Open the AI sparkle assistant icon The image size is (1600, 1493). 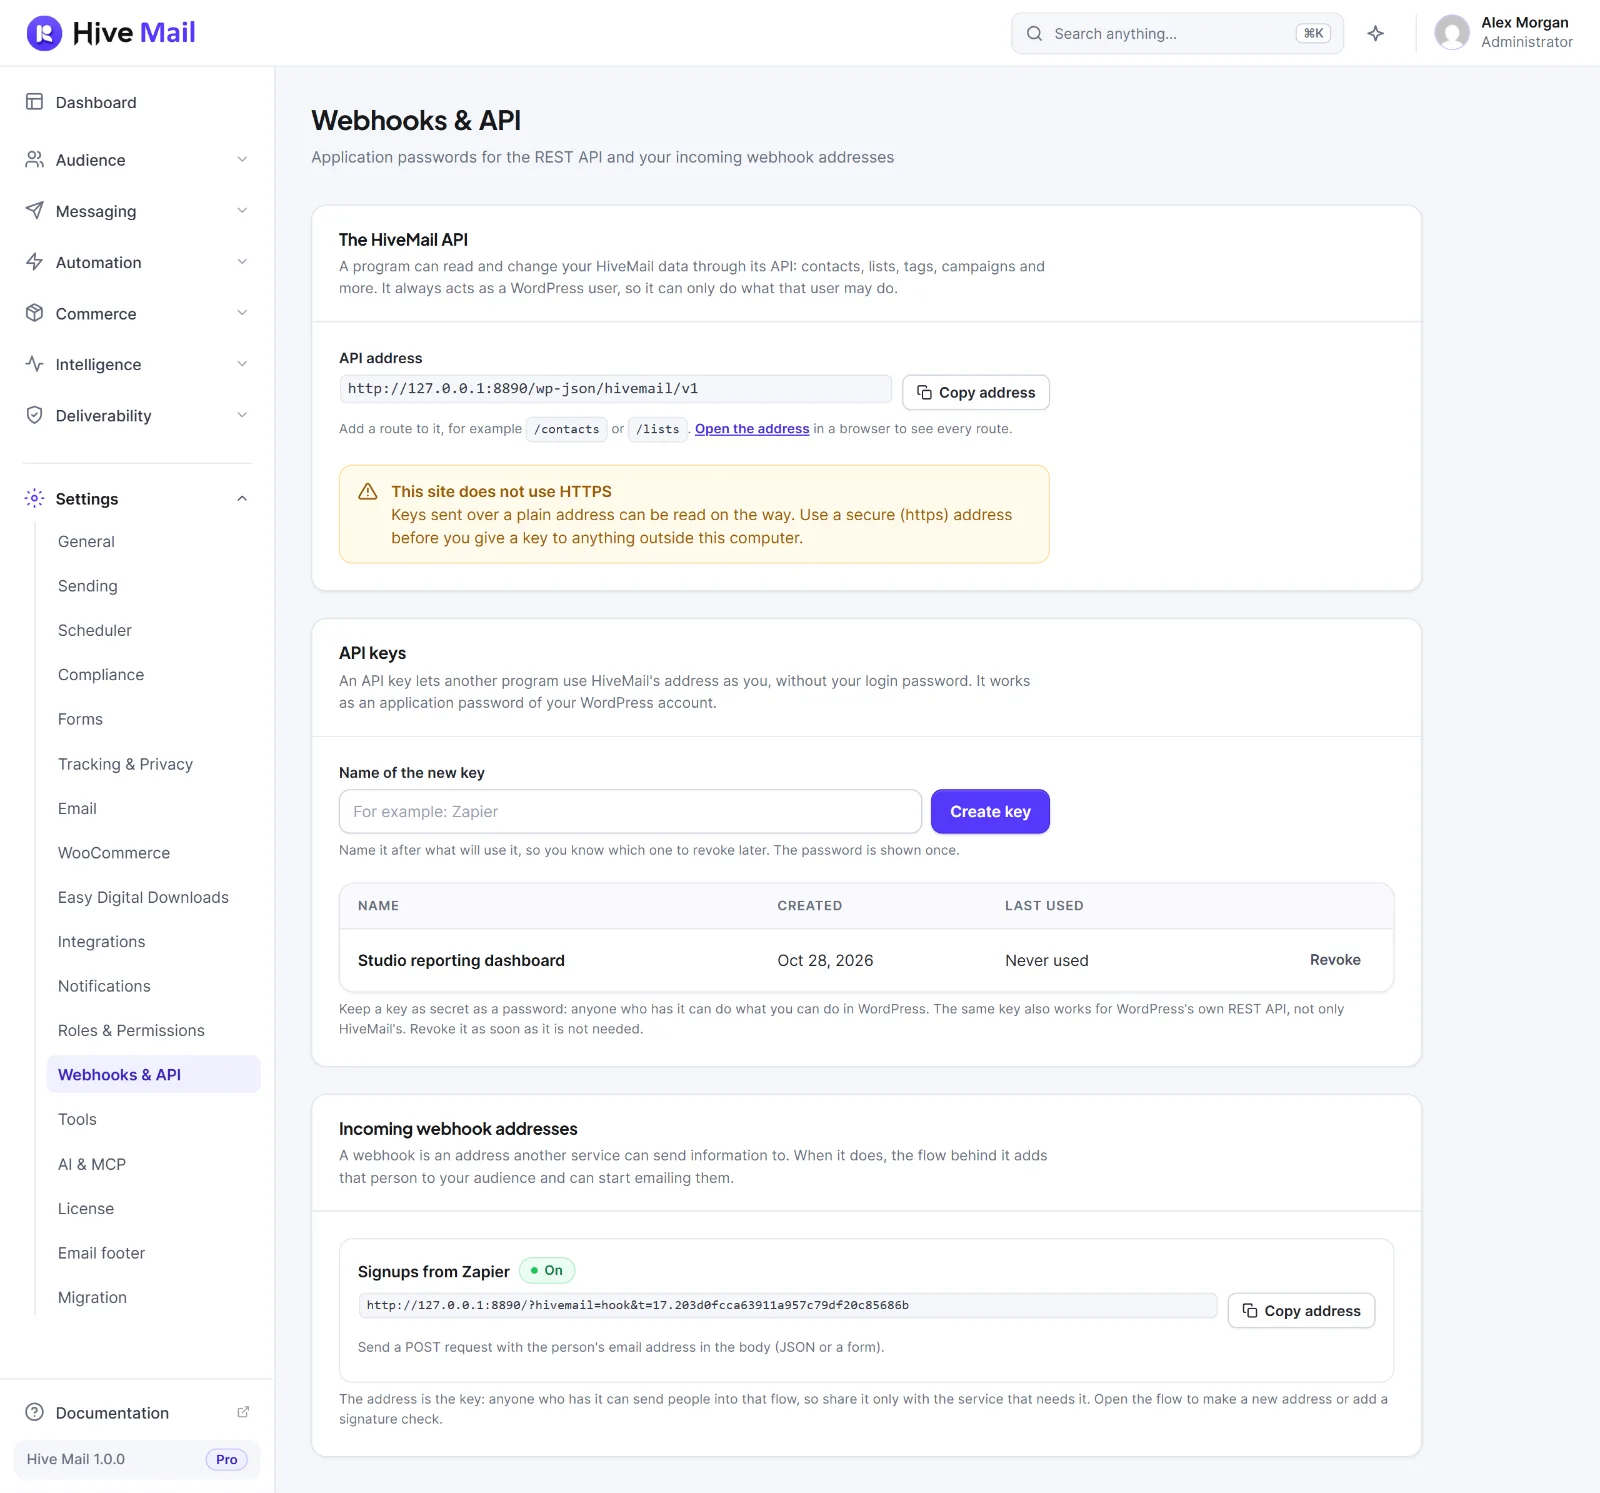1376,34
